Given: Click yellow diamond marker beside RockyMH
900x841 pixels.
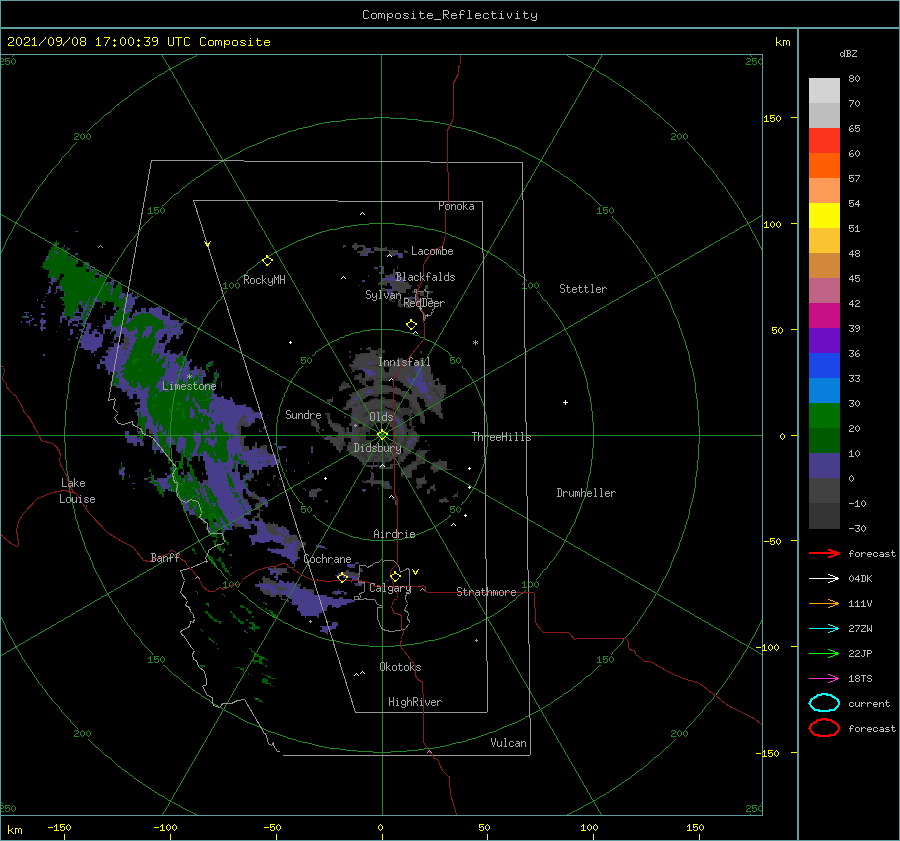Looking at the screenshot, I should point(267,261).
